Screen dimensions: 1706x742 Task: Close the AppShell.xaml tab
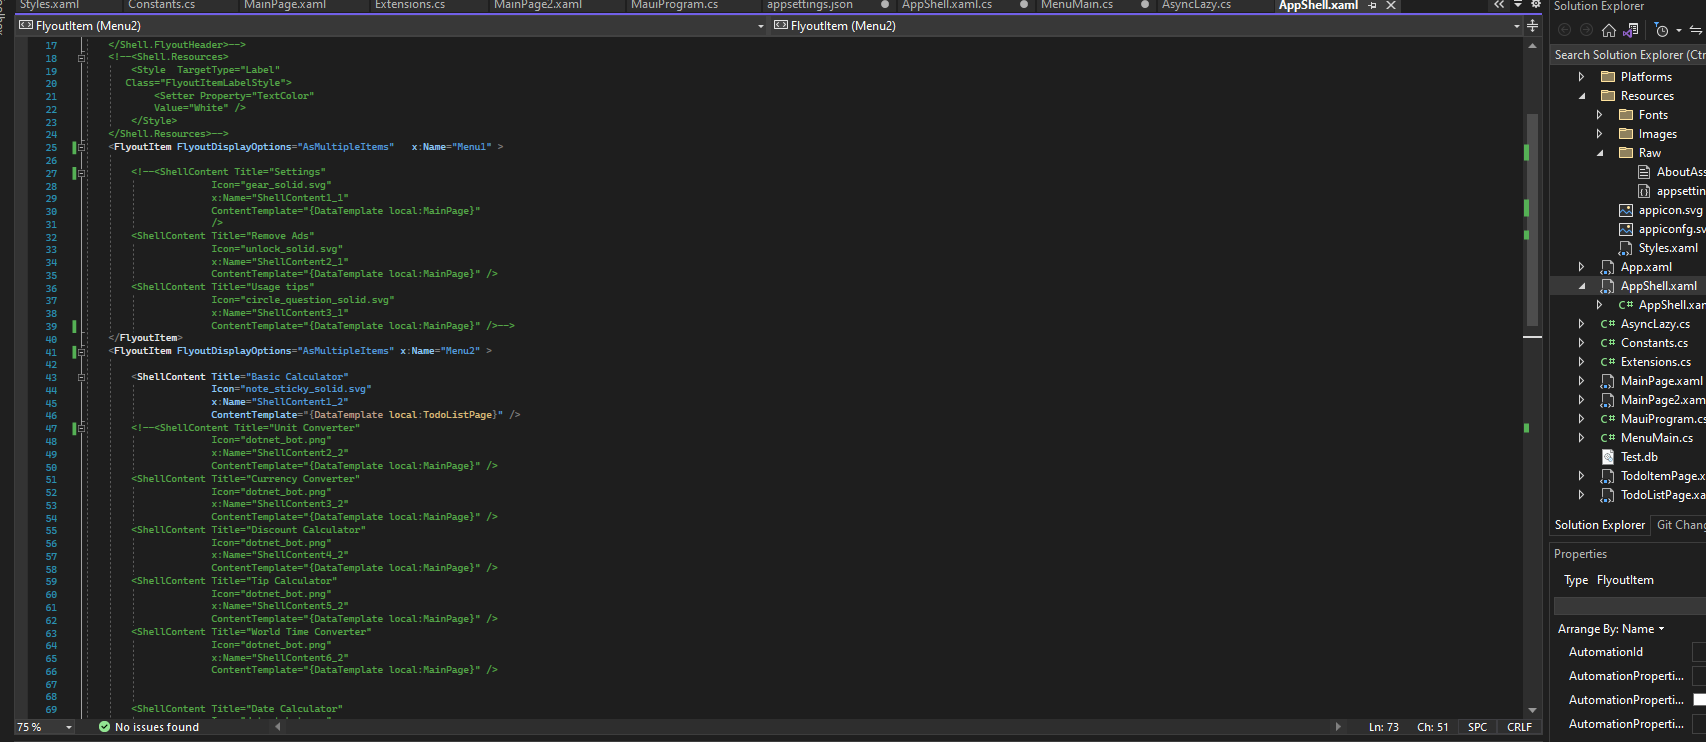pyautogui.click(x=1390, y=6)
